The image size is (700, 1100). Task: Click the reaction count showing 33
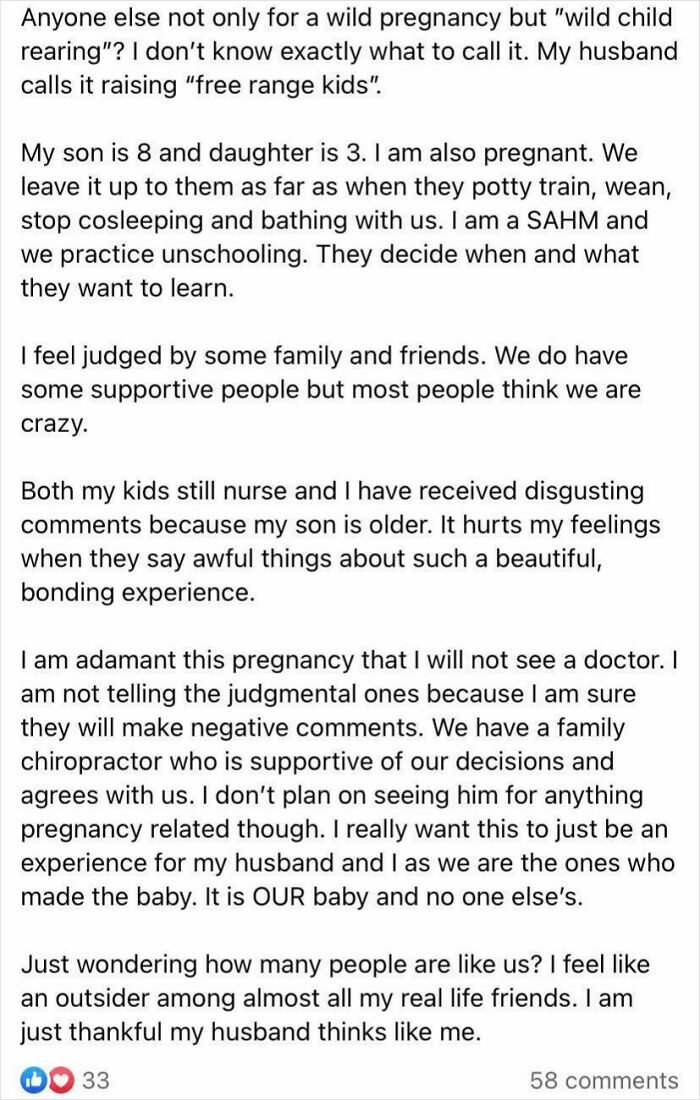click(96, 1078)
